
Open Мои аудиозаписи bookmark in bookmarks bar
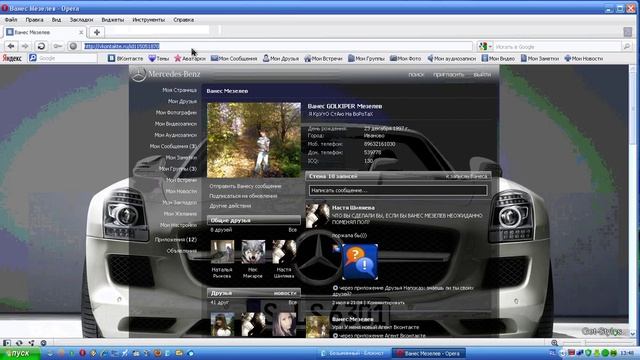click(451, 58)
